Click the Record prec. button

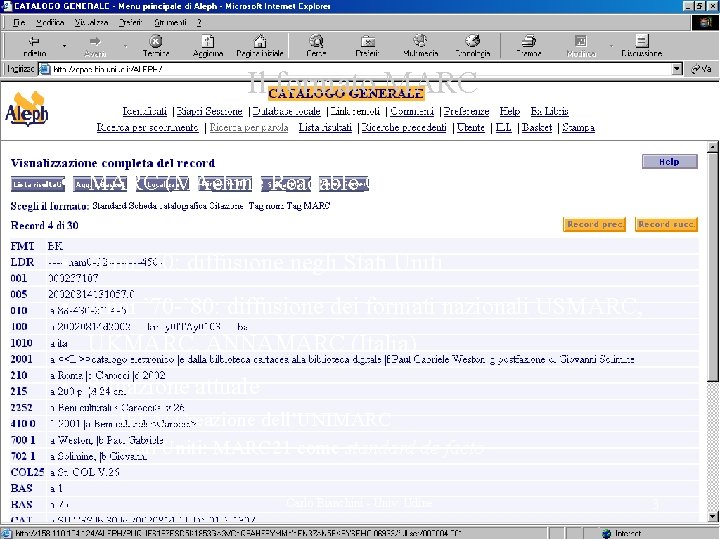[594, 225]
